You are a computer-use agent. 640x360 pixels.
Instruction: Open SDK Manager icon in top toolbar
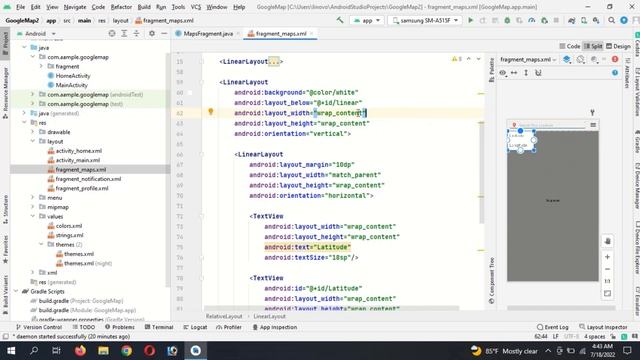click(x=596, y=20)
